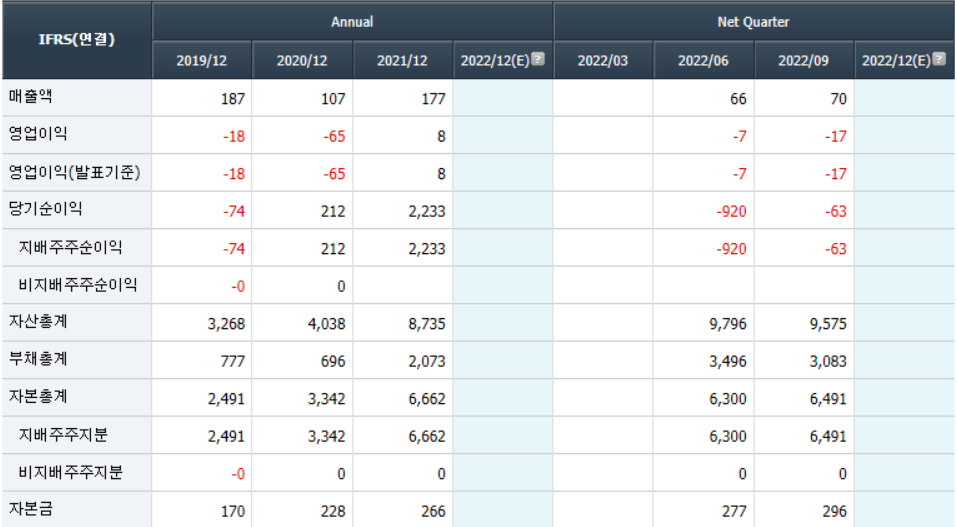Click 매출액 value 70 for 2022/09
This screenshot has height=527, width=957.
click(839, 99)
